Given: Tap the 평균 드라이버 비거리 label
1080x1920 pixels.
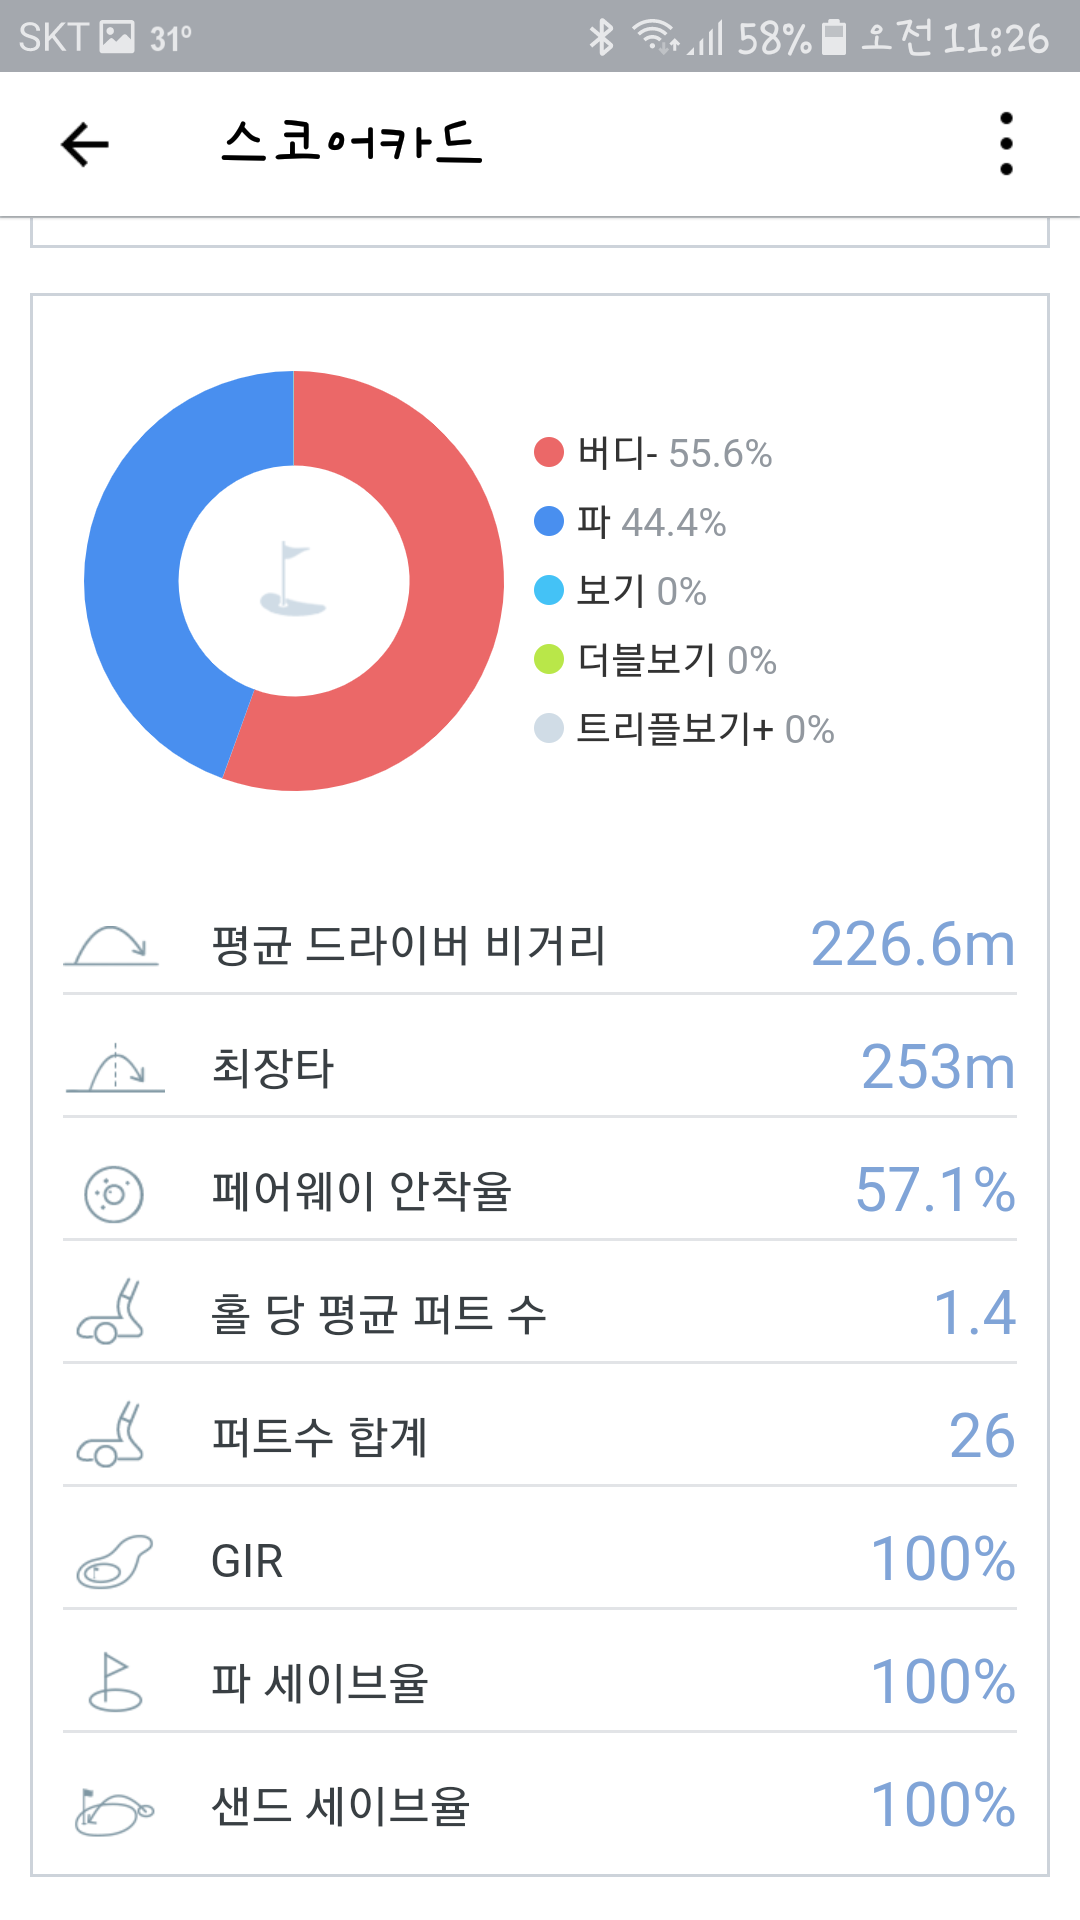Looking at the screenshot, I should click(x=409, y=945).
